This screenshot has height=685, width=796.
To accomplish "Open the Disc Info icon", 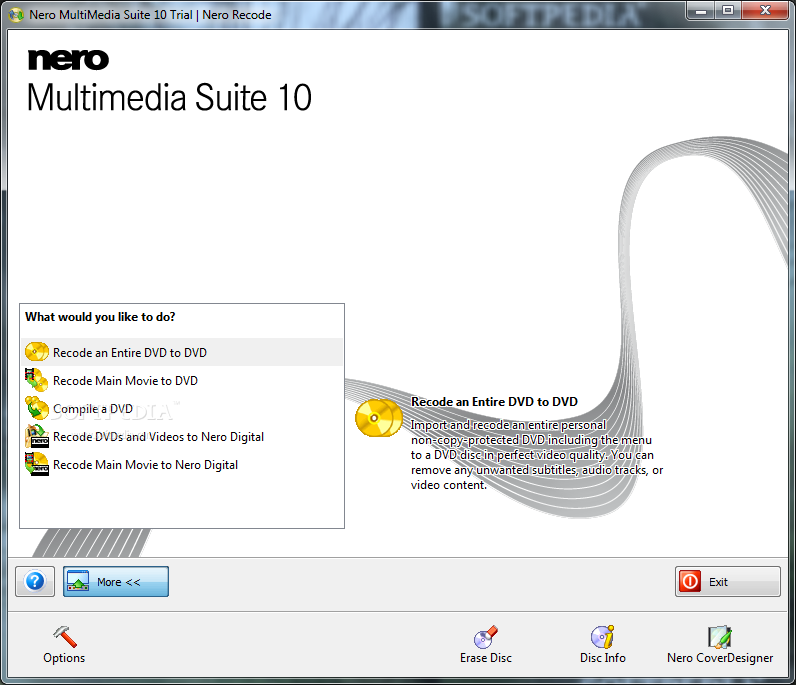I will [603, 637].
